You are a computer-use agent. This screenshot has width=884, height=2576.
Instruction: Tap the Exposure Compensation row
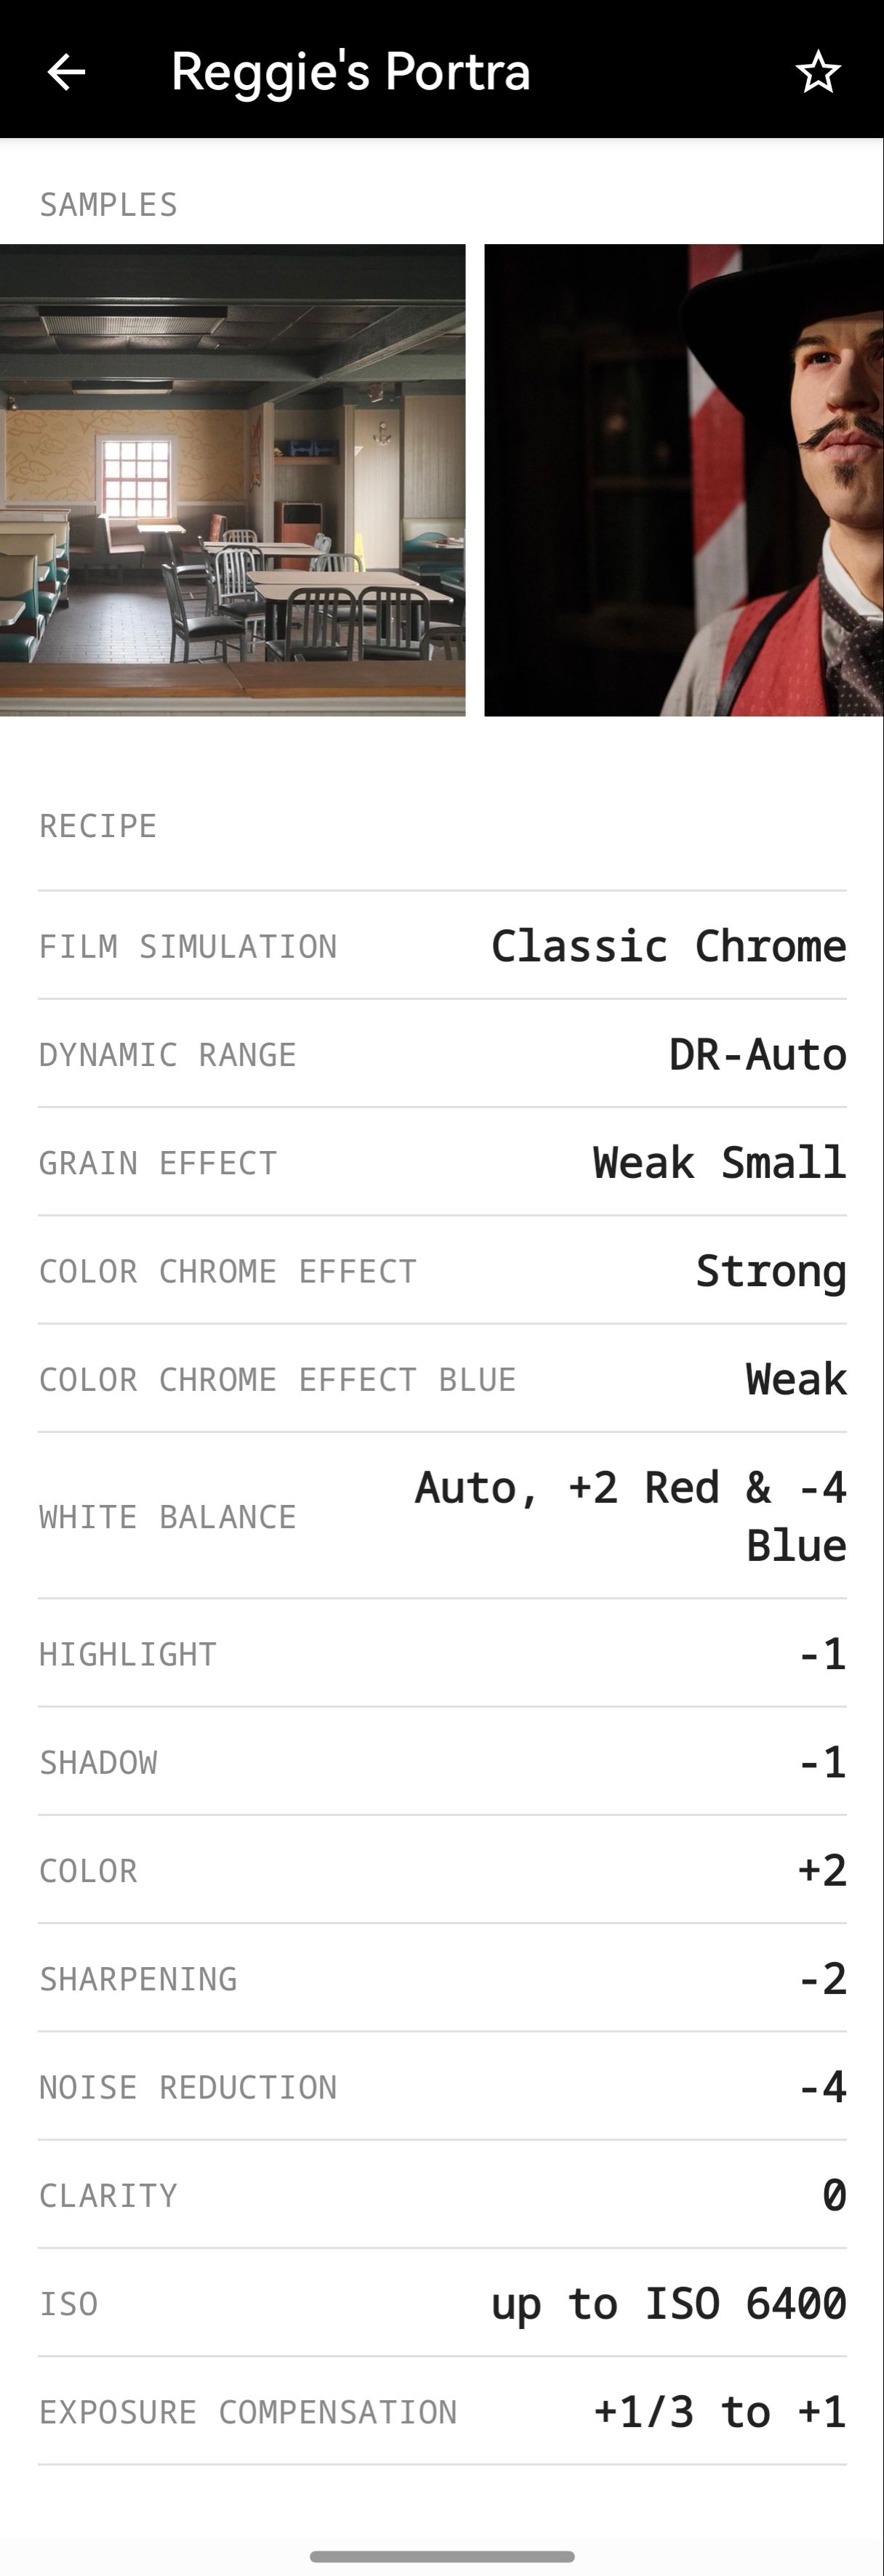442,2412
